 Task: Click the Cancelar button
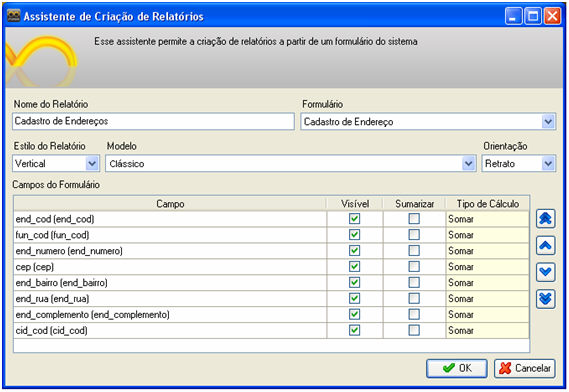(x=525, y=368)
